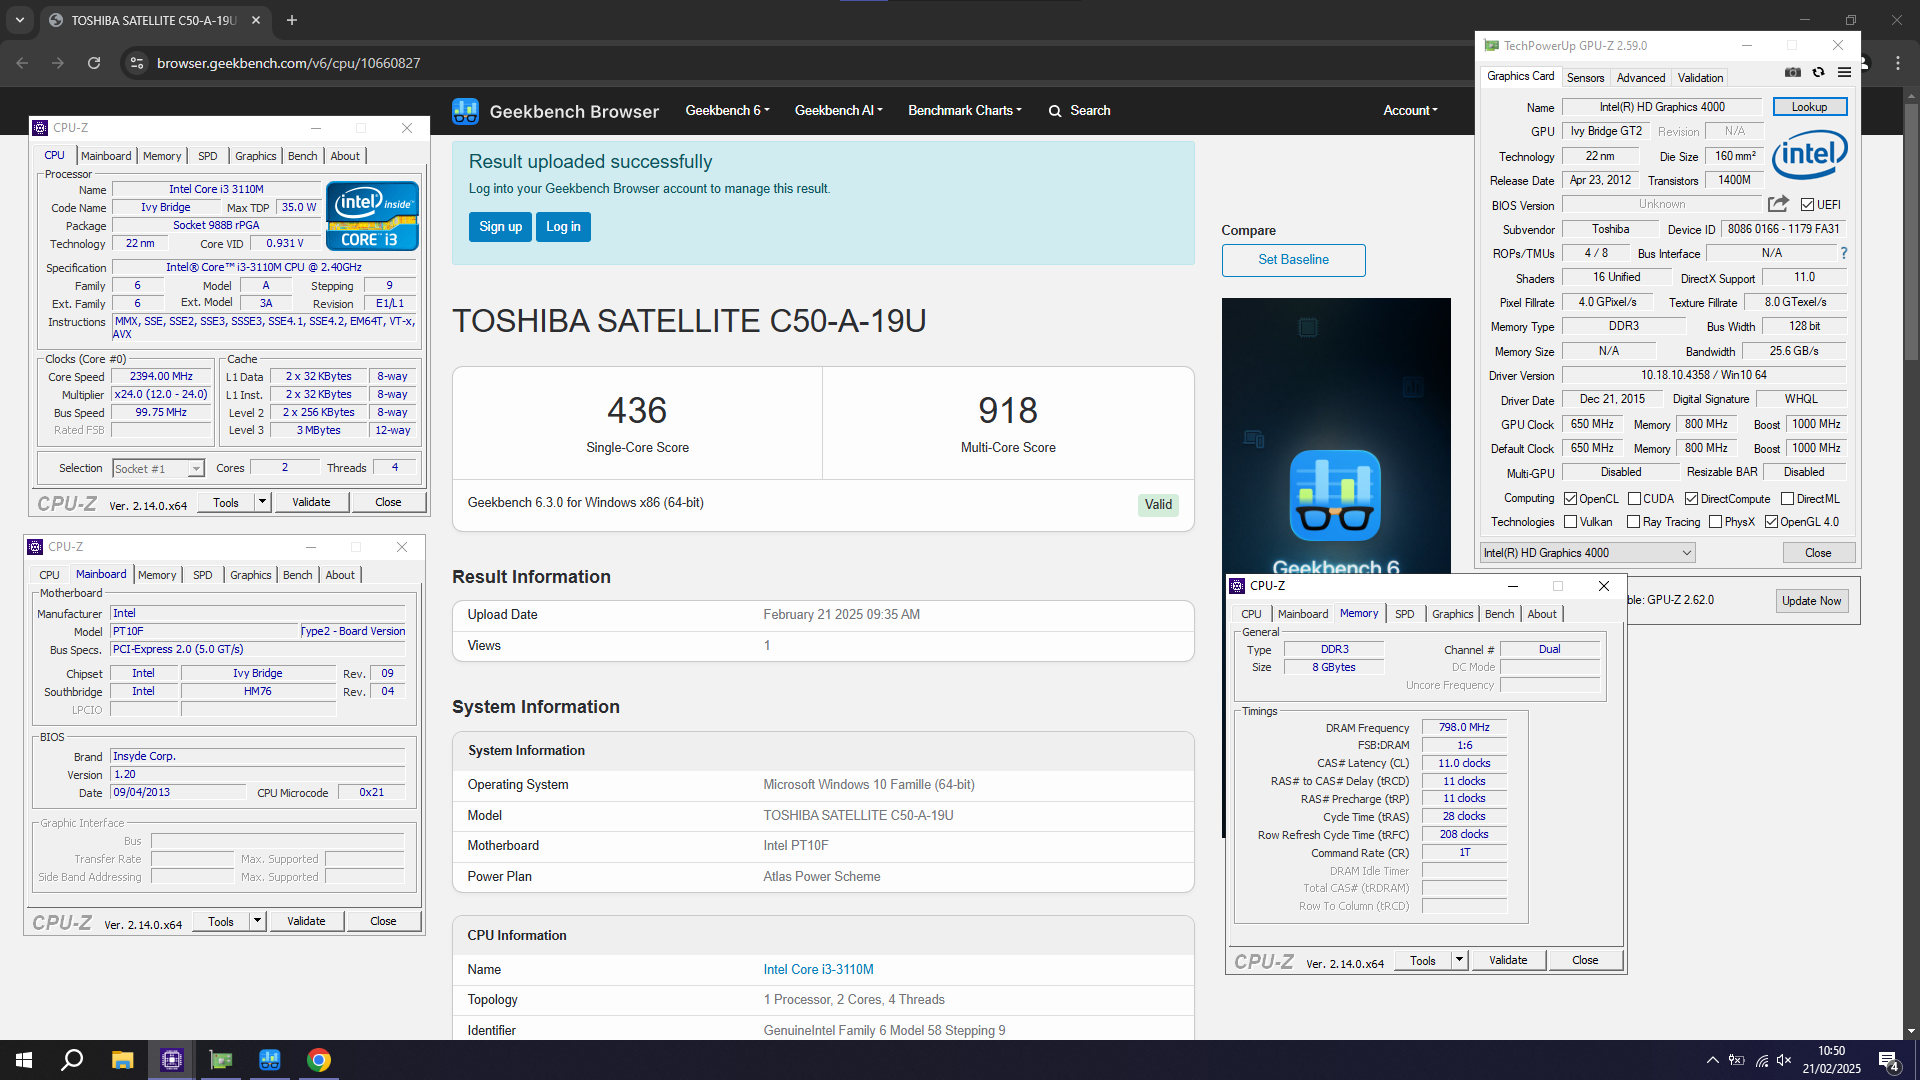The width and height of the screenshot is (1920, 1080).
Task: Open SPD tab in CPU-Z Mainboard window
Action: tap(203, 575)
